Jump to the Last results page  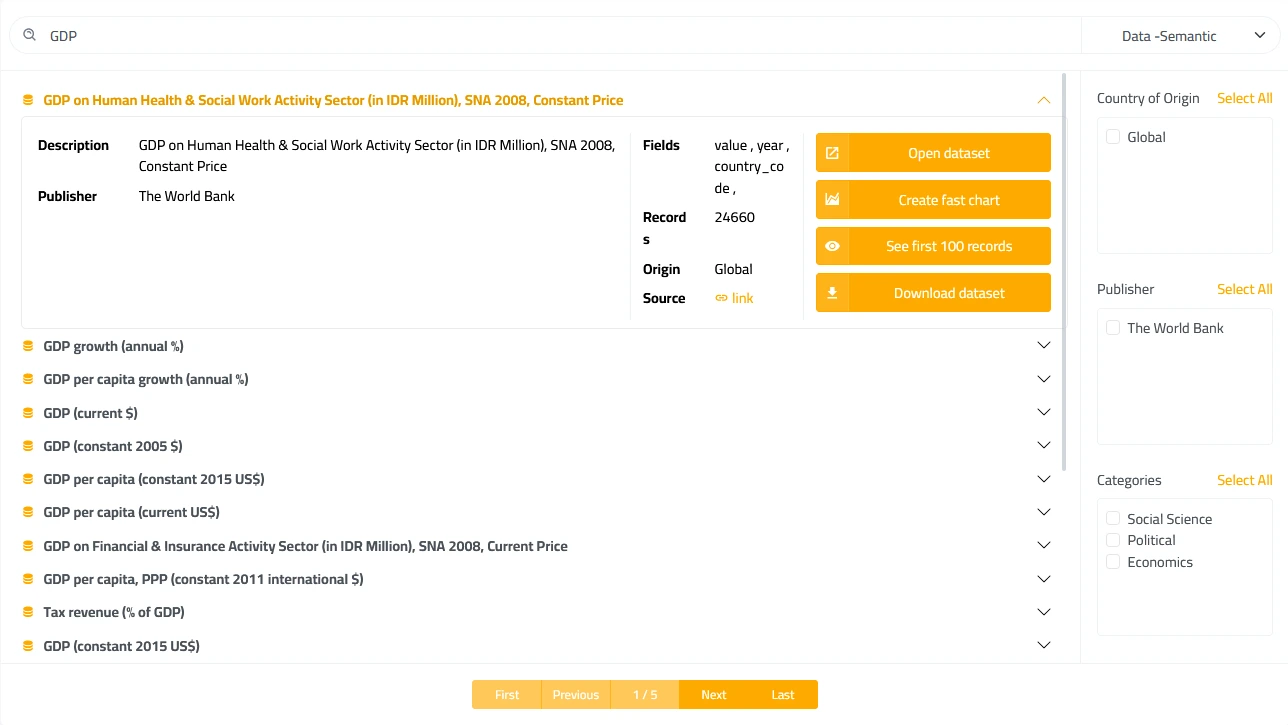point(782,695)
